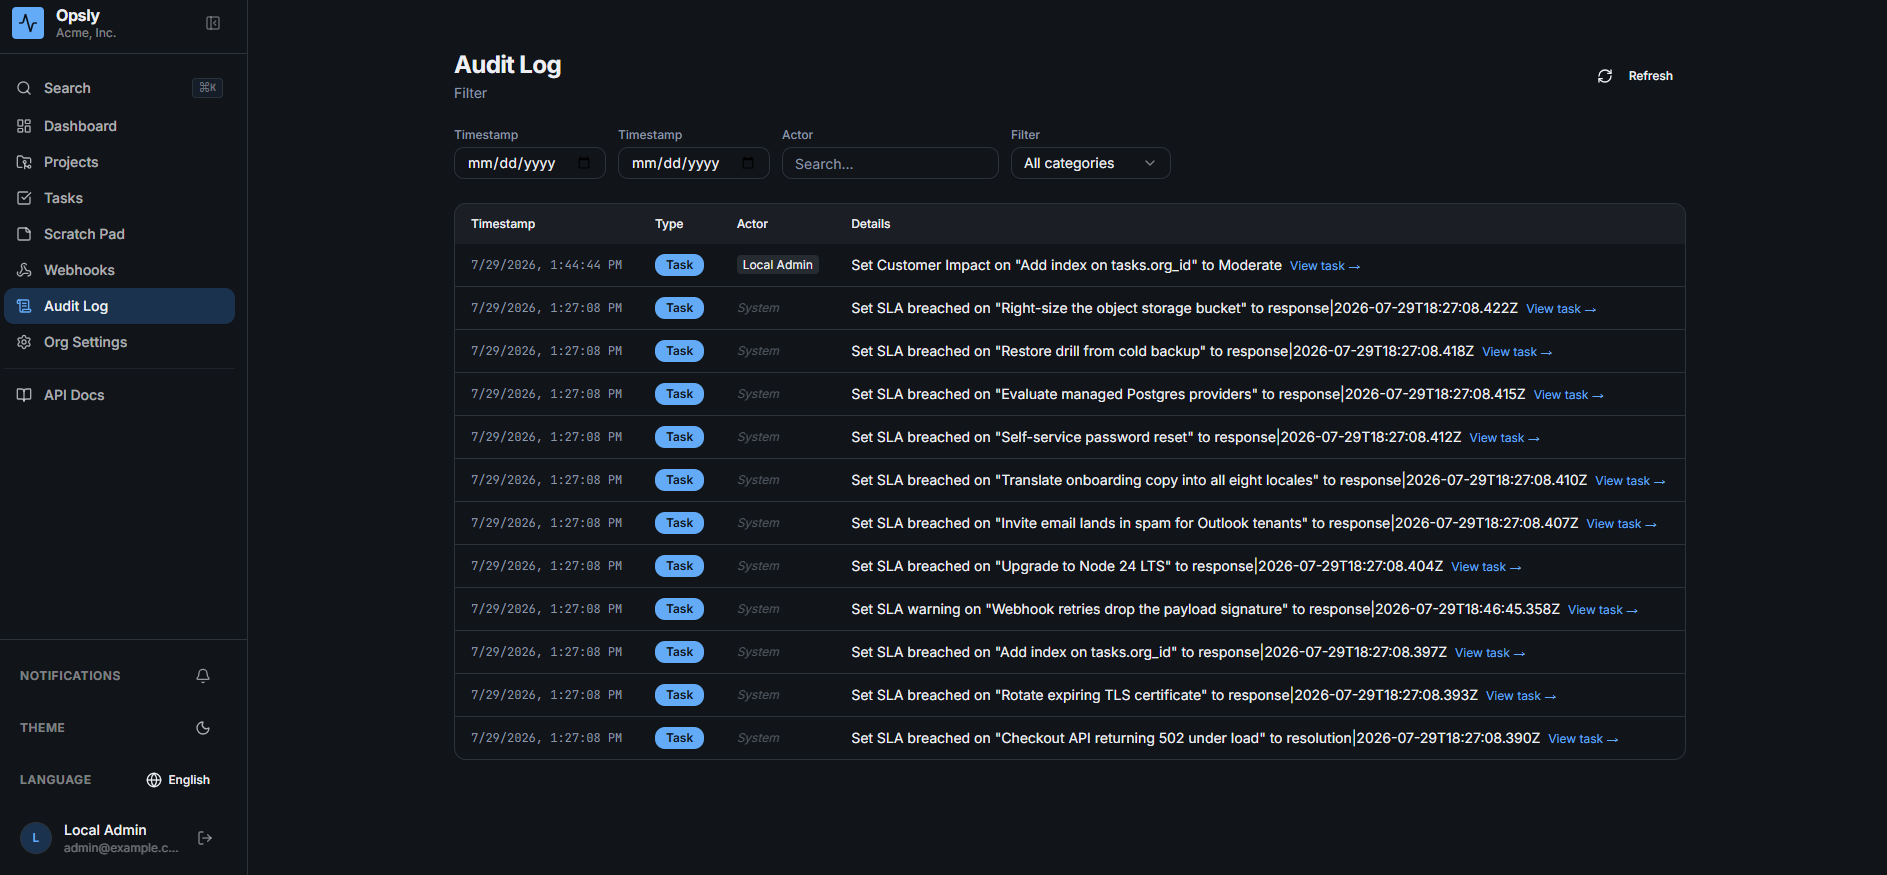1887x875 pixels.
Task: Click the Refresh button label
Action: 1650,76
